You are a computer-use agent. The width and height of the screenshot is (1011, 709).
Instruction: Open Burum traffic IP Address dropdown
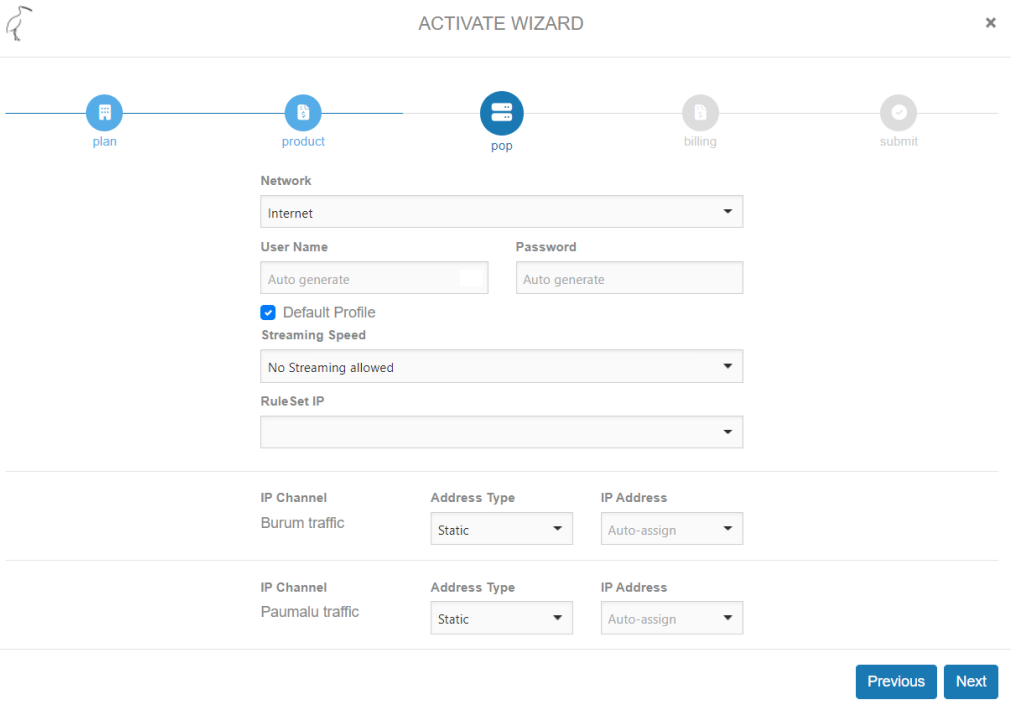(x=671, y=530)
